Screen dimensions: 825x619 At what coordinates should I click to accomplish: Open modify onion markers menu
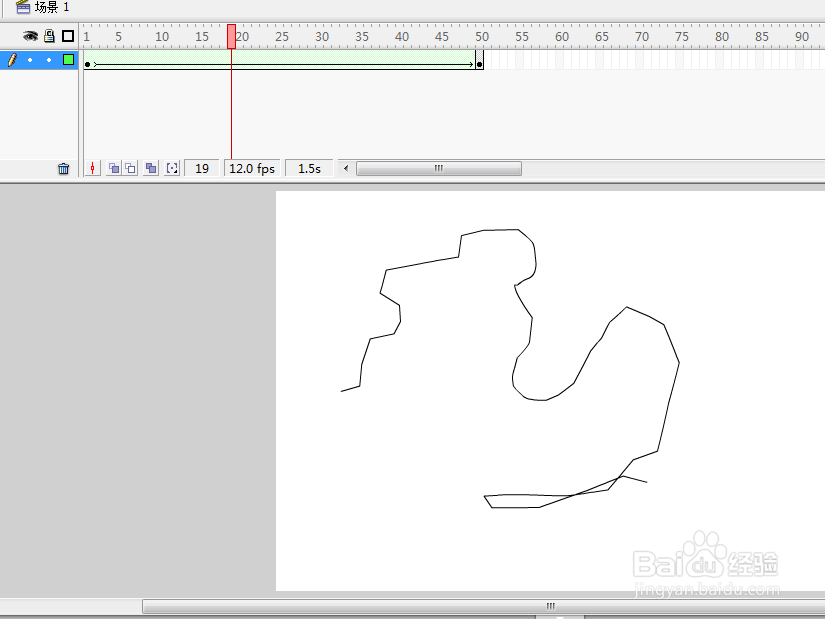tap(172, 168)
